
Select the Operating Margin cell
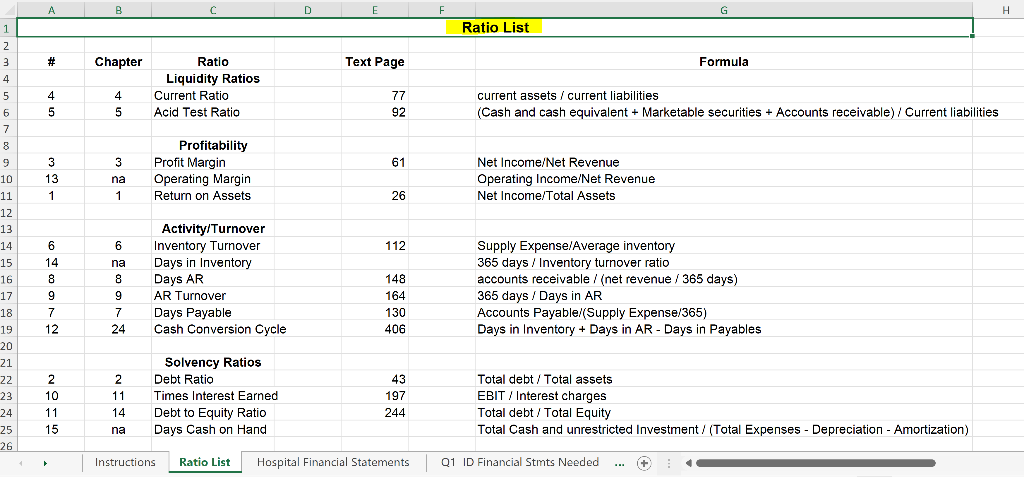[212, 179]
